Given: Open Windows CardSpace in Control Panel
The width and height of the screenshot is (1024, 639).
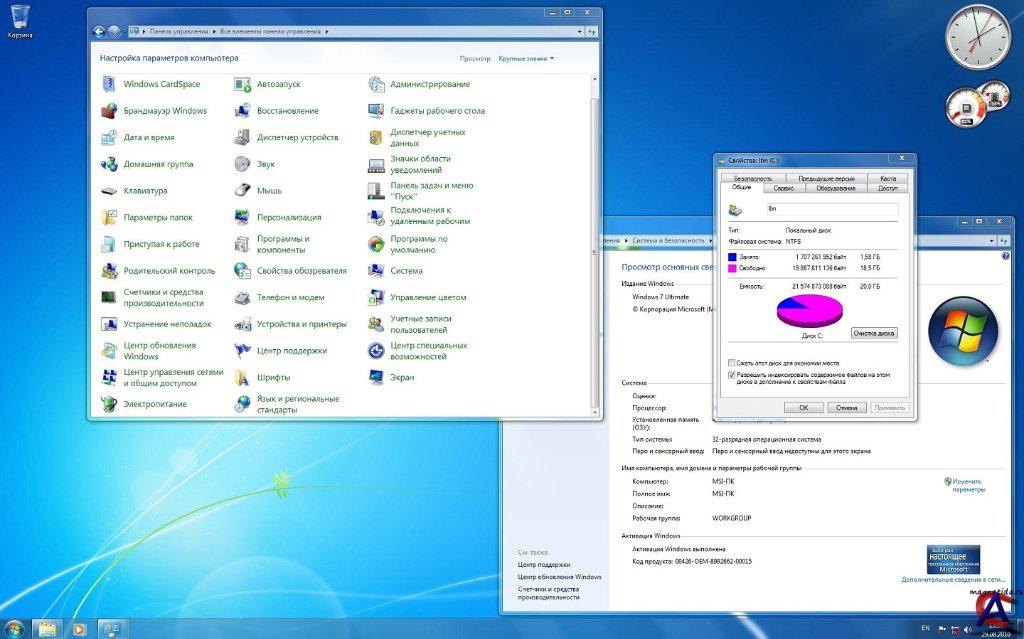Looking at the screenshot, I should (151, 84).
